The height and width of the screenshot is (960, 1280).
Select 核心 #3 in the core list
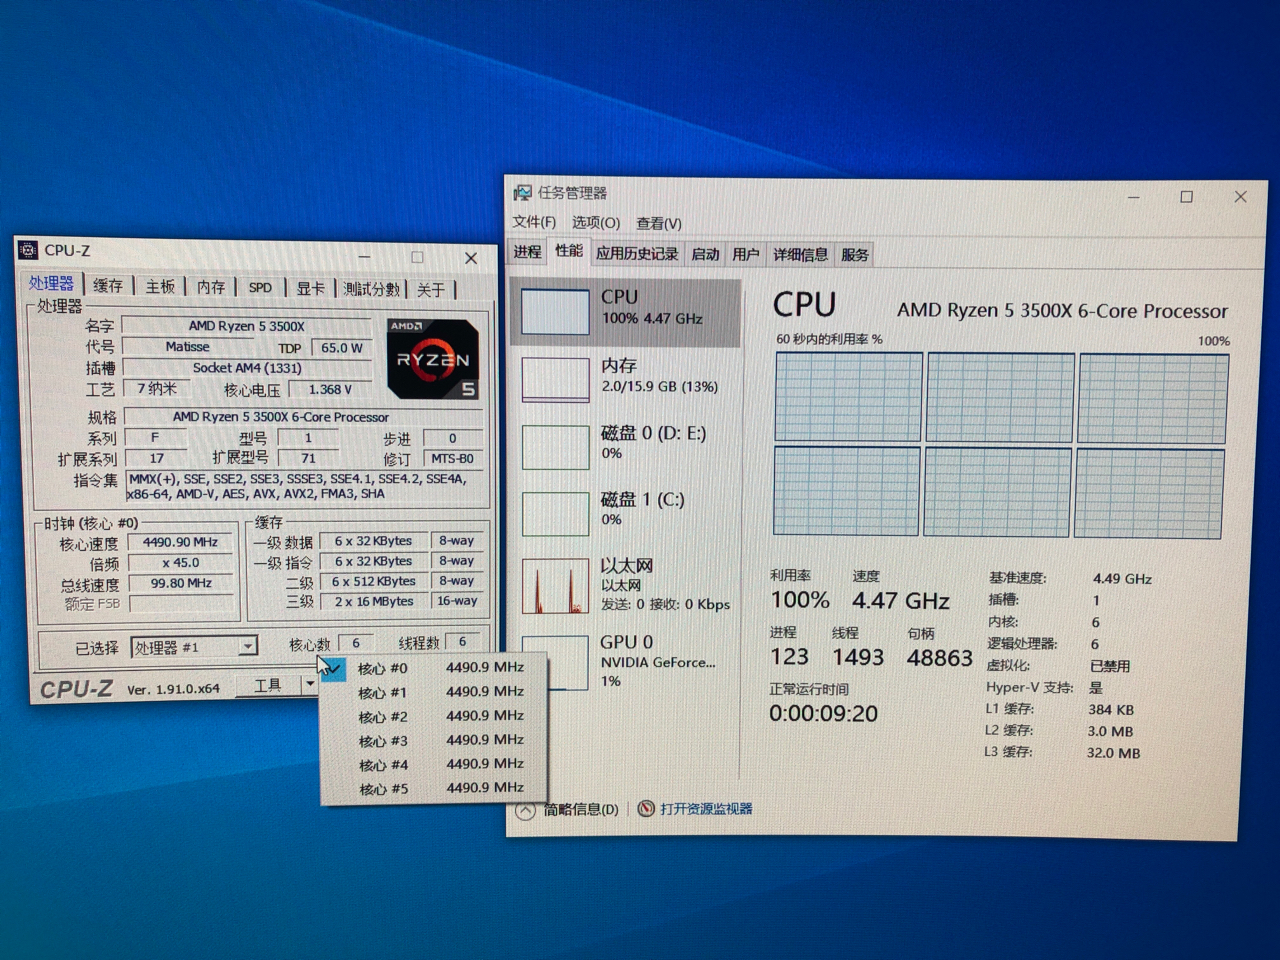point(434,740)
